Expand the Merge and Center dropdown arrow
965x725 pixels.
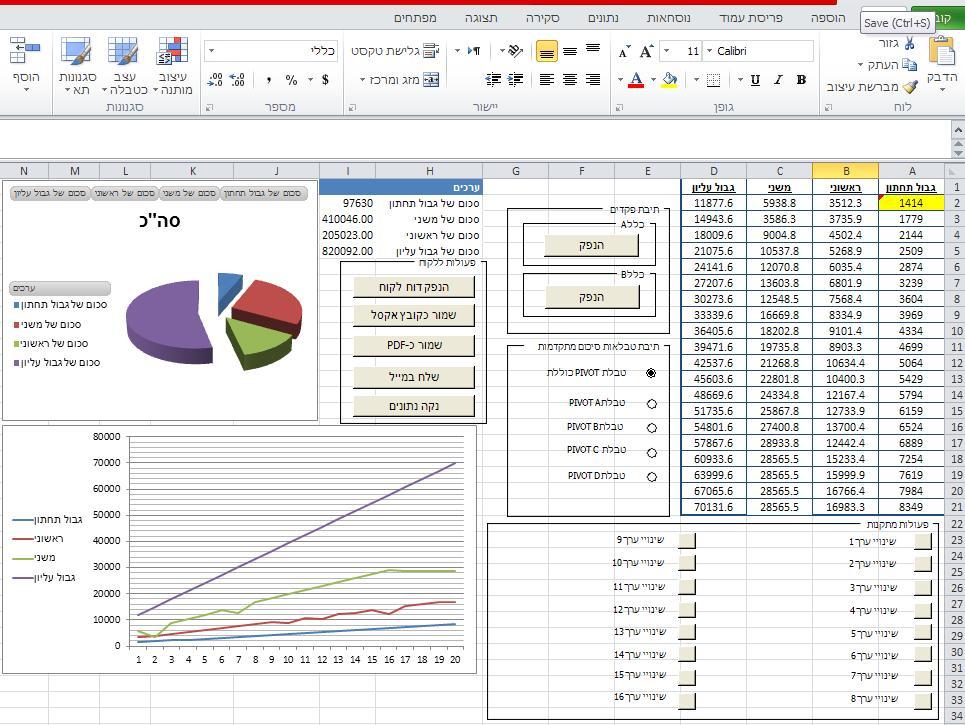[362, 80]
